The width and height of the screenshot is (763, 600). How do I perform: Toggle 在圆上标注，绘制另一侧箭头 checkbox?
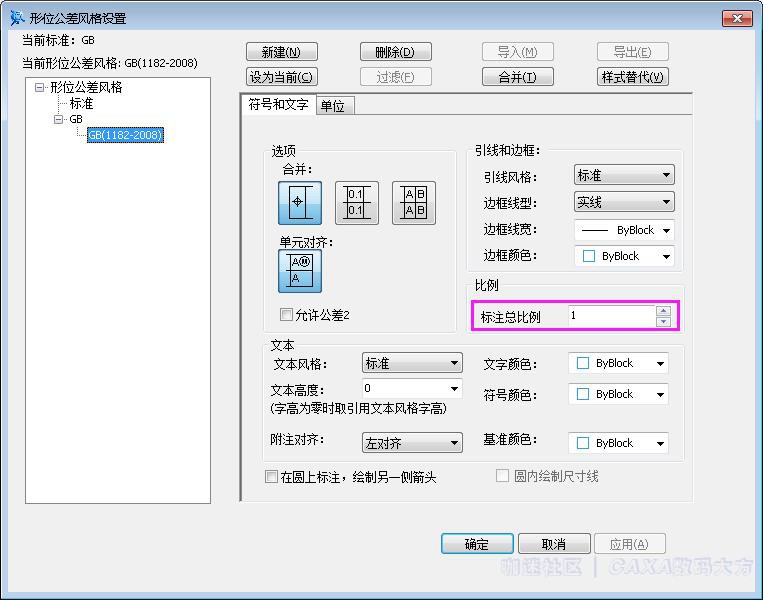(x=272, y=477)
